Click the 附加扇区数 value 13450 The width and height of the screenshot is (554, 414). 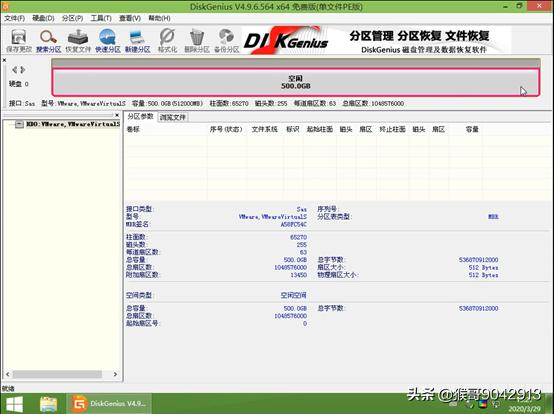[x=299, y=275]
